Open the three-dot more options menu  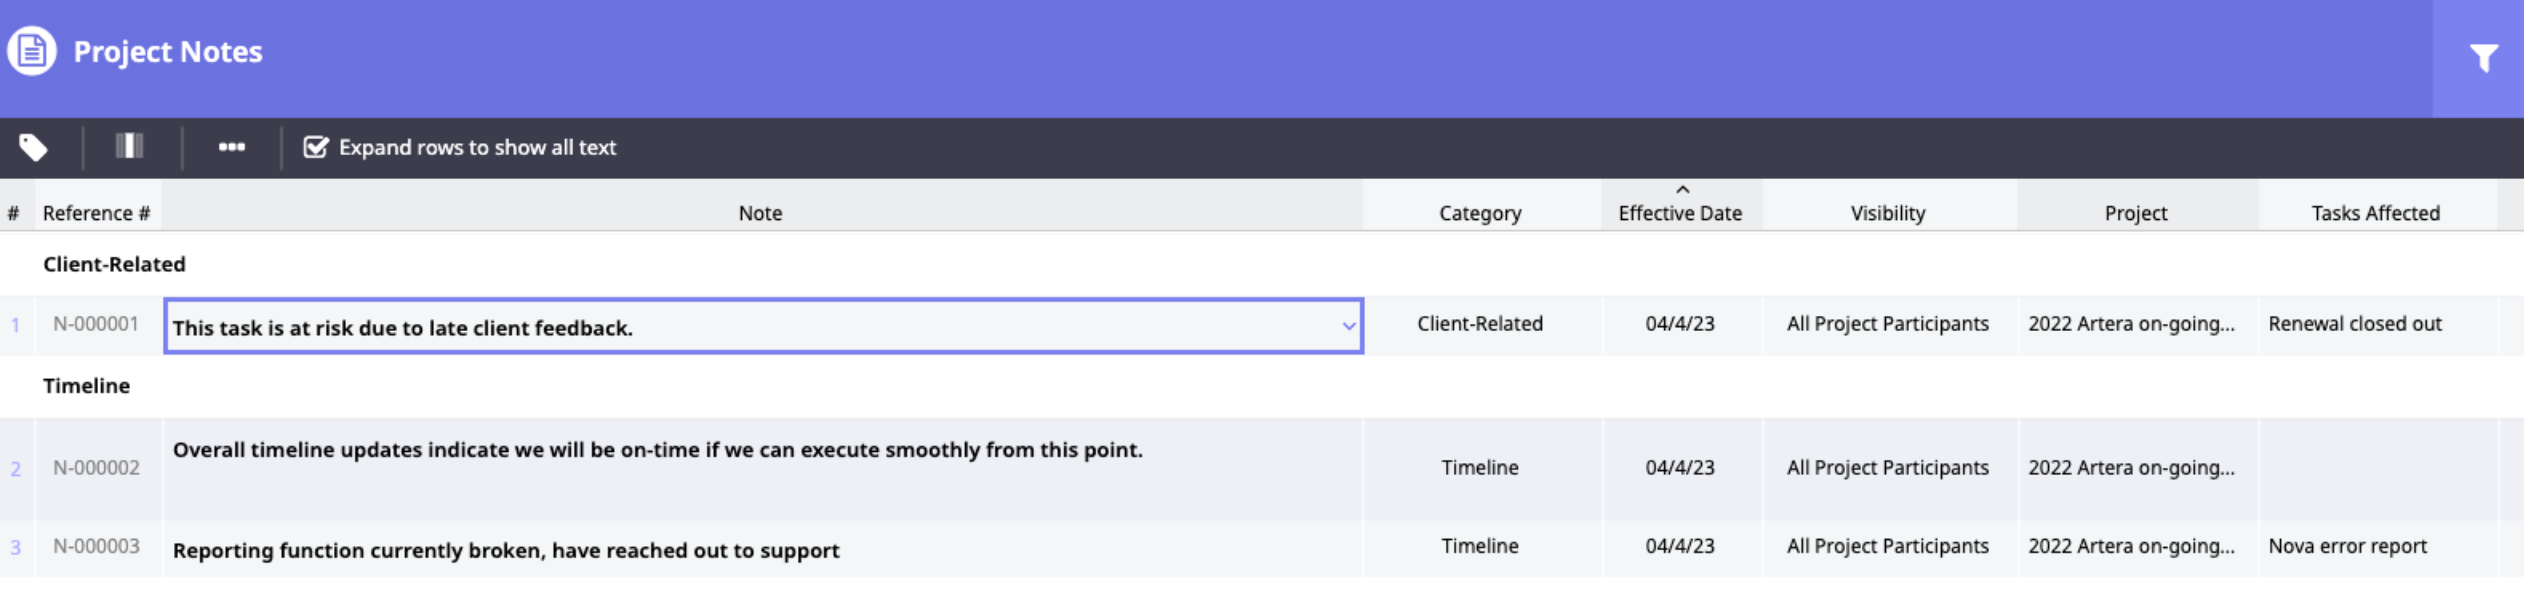[231, 147]
